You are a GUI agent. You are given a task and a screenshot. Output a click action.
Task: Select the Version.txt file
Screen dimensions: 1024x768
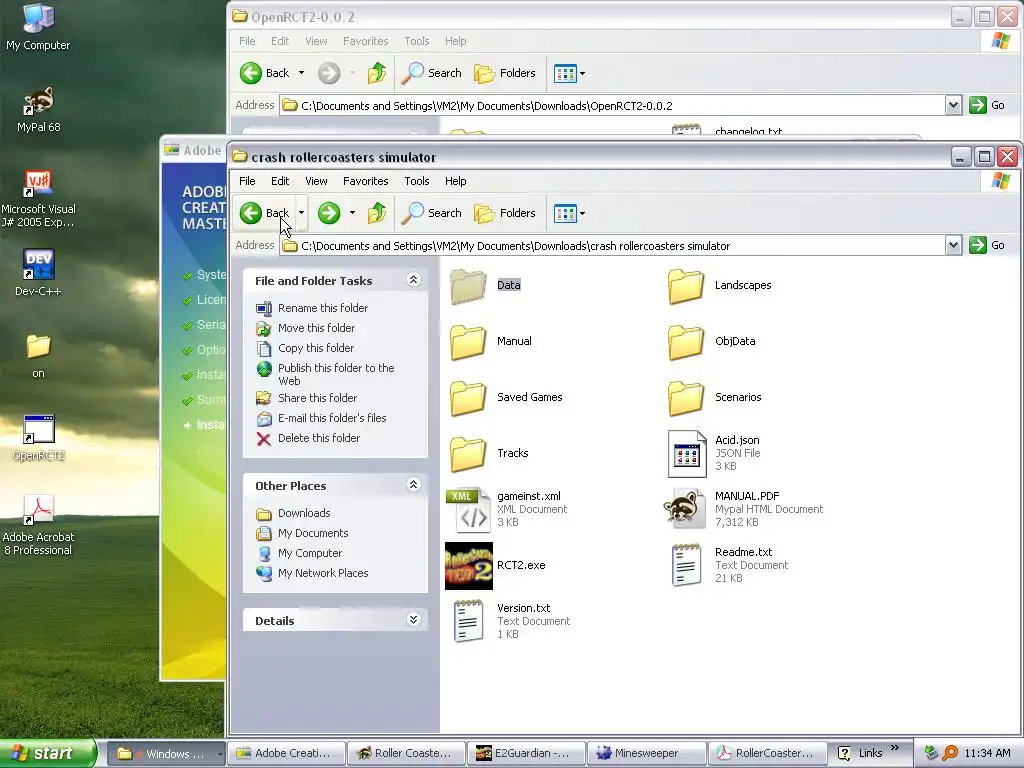click(511, 621)
